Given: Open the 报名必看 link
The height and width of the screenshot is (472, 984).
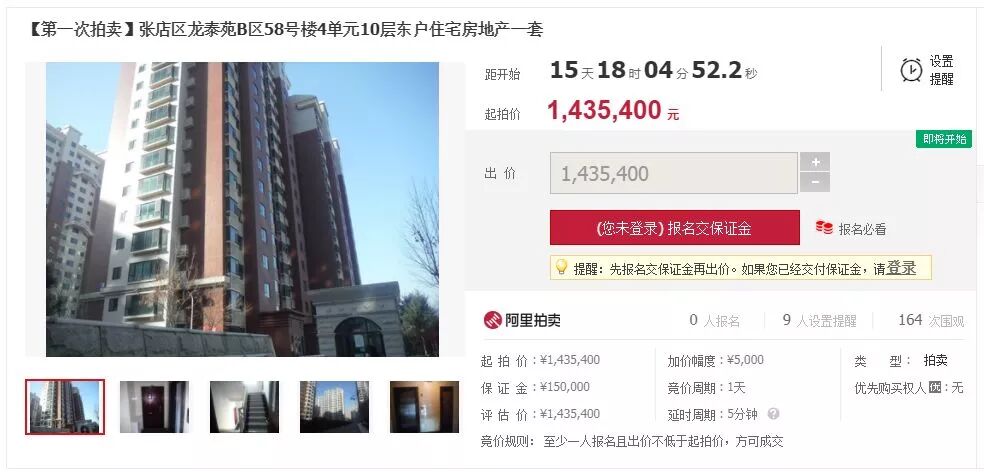Looking at the screenshot, I should click(862, 229).
